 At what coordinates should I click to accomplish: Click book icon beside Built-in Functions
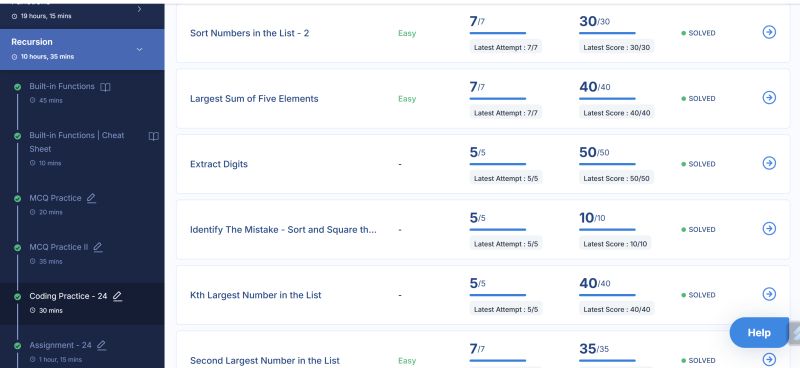pyautogui.click(x=105, y=87)
